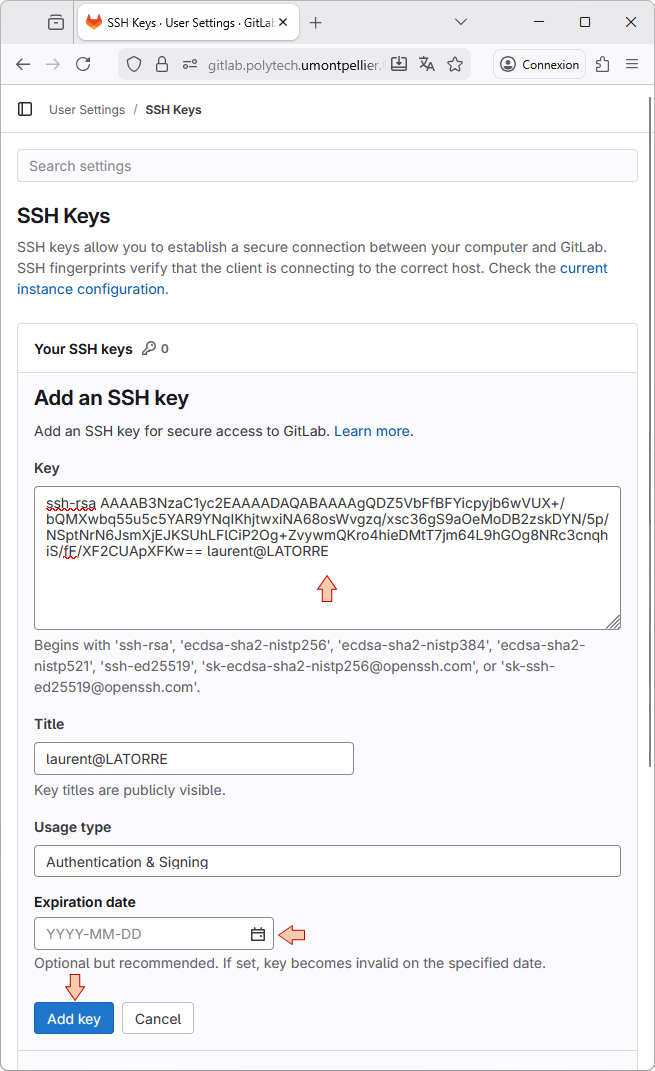The width and height of the screenshot is (655, 1071).
Task: Click the install/download page icon in address bar
Action: click(x=399, y=64)
